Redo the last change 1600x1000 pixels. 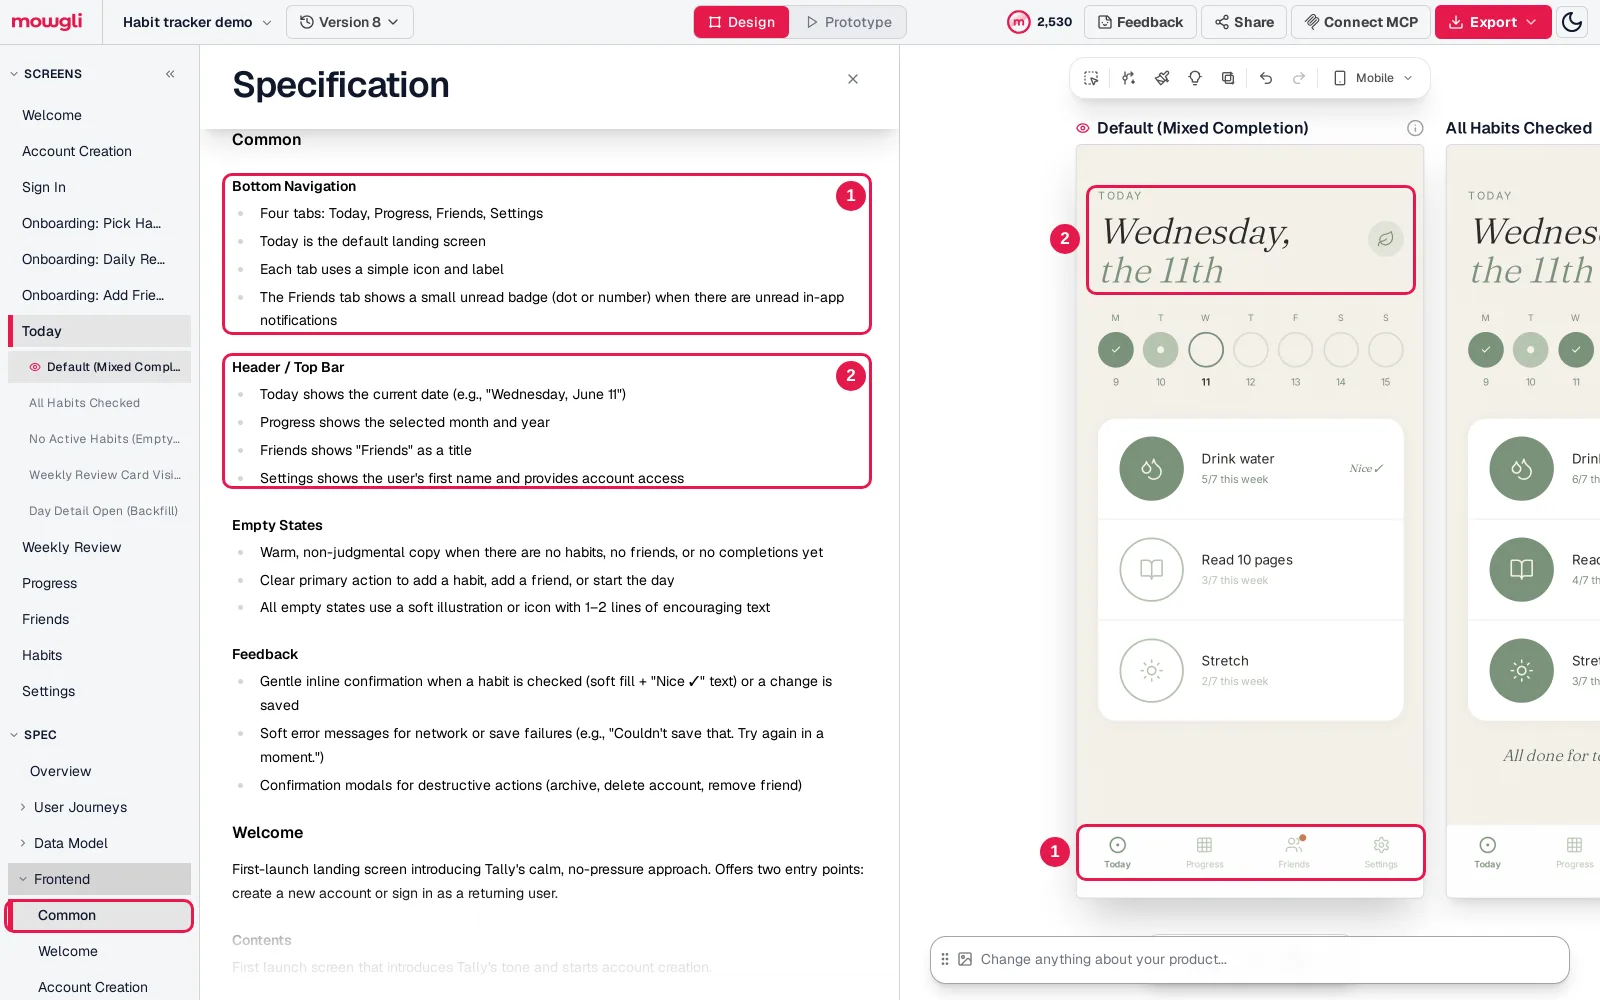1299,78
